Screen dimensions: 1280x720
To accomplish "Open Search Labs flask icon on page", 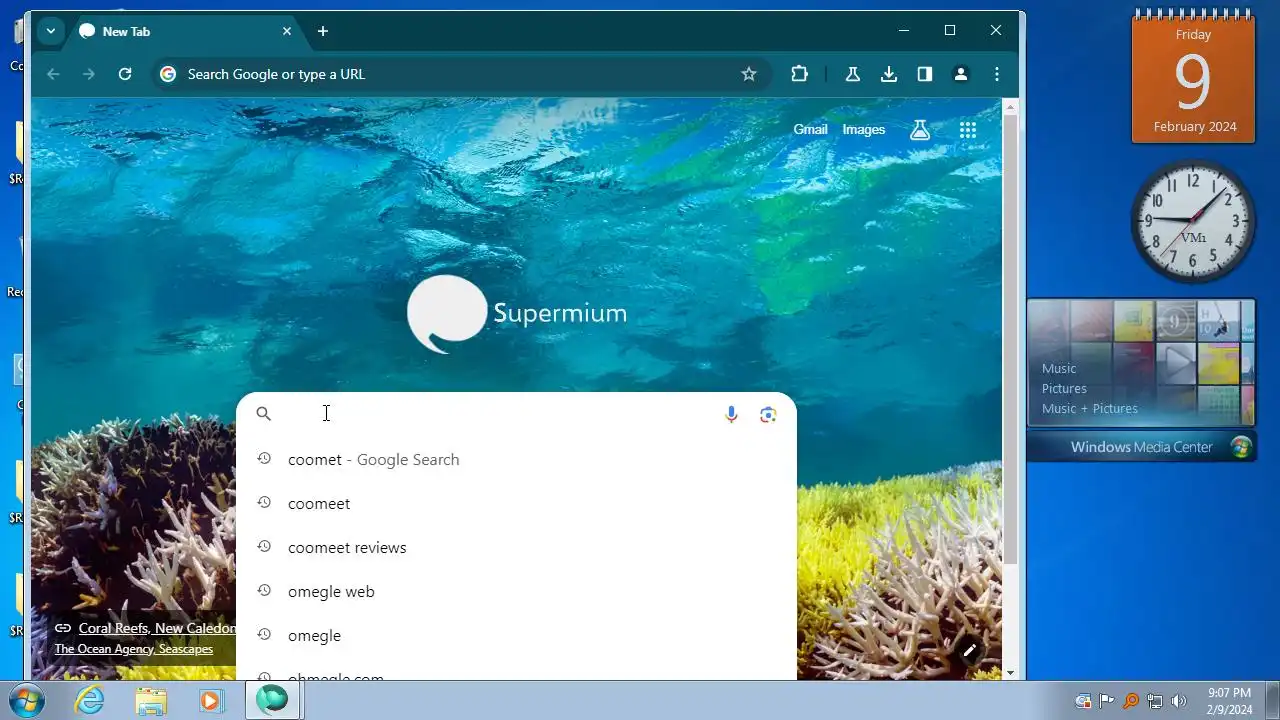I will pyautogui.click(x=920, y=129).
